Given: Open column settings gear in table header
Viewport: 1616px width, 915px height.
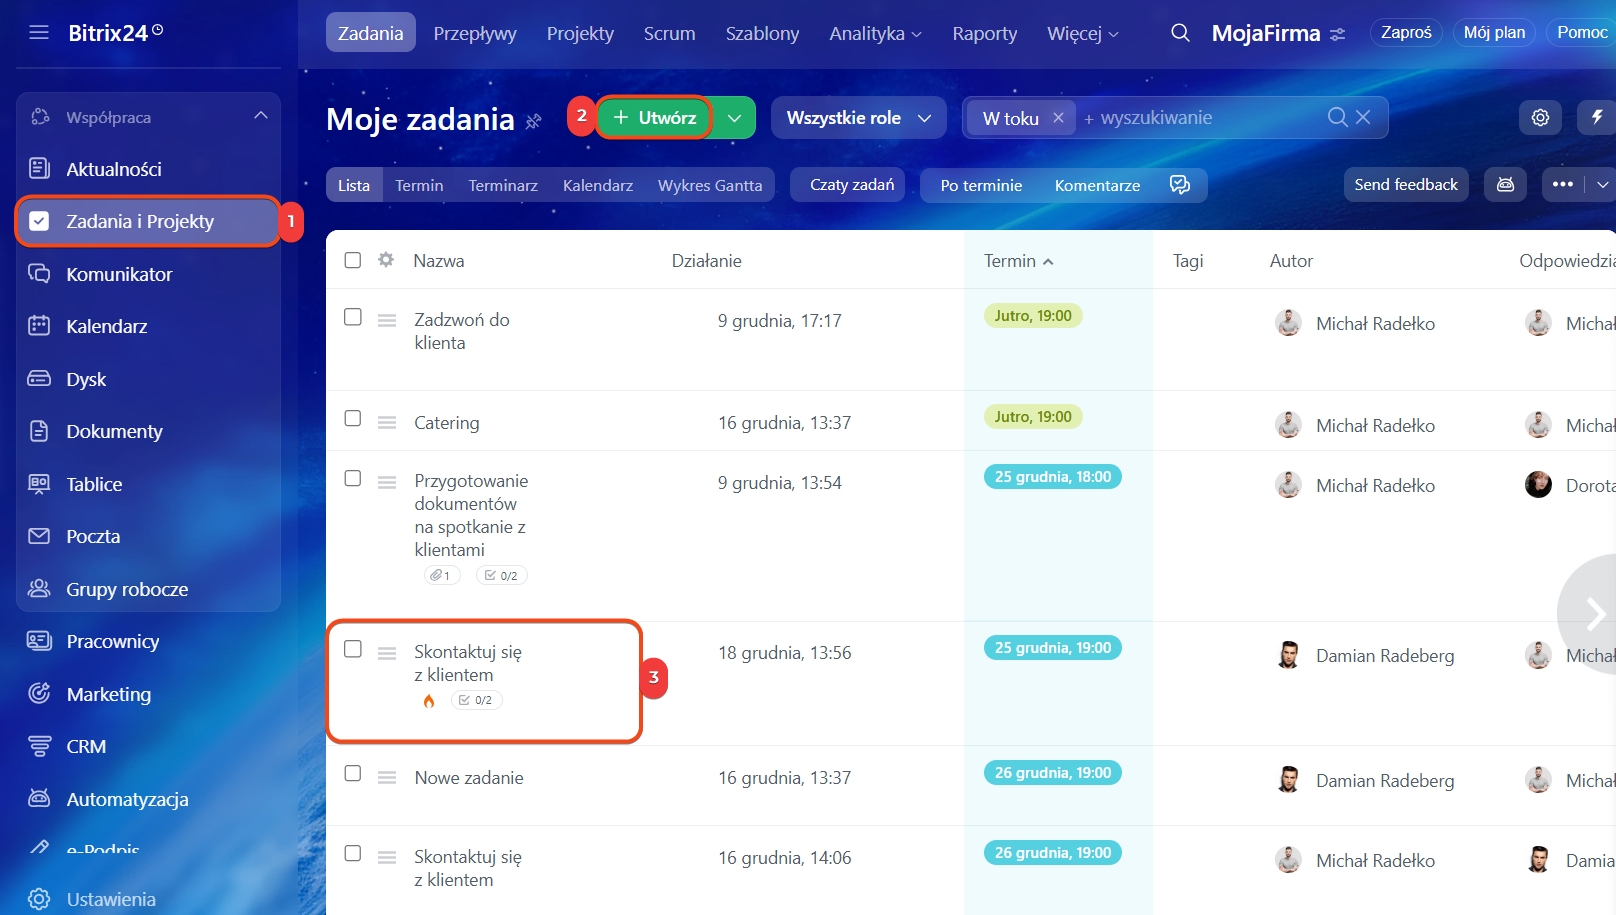Looking at the screenshot, I should [x=386, y=260].
